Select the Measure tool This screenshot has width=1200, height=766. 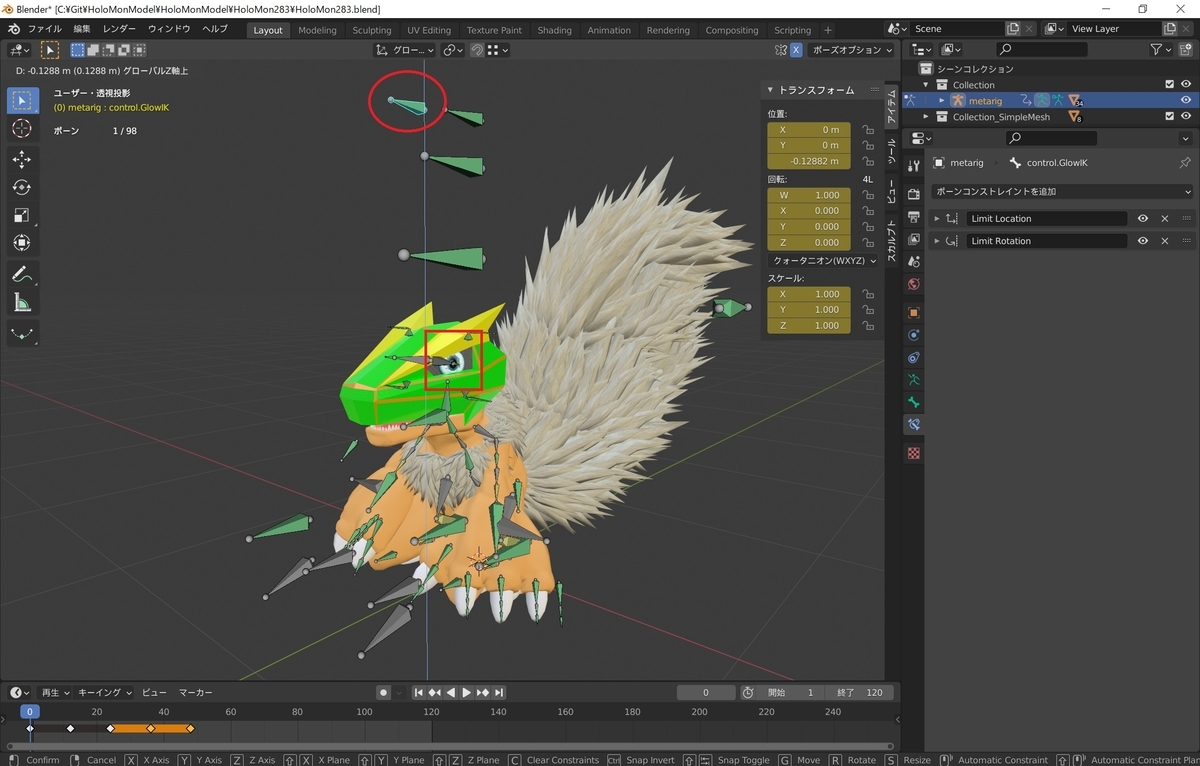[x=22, y=302]
